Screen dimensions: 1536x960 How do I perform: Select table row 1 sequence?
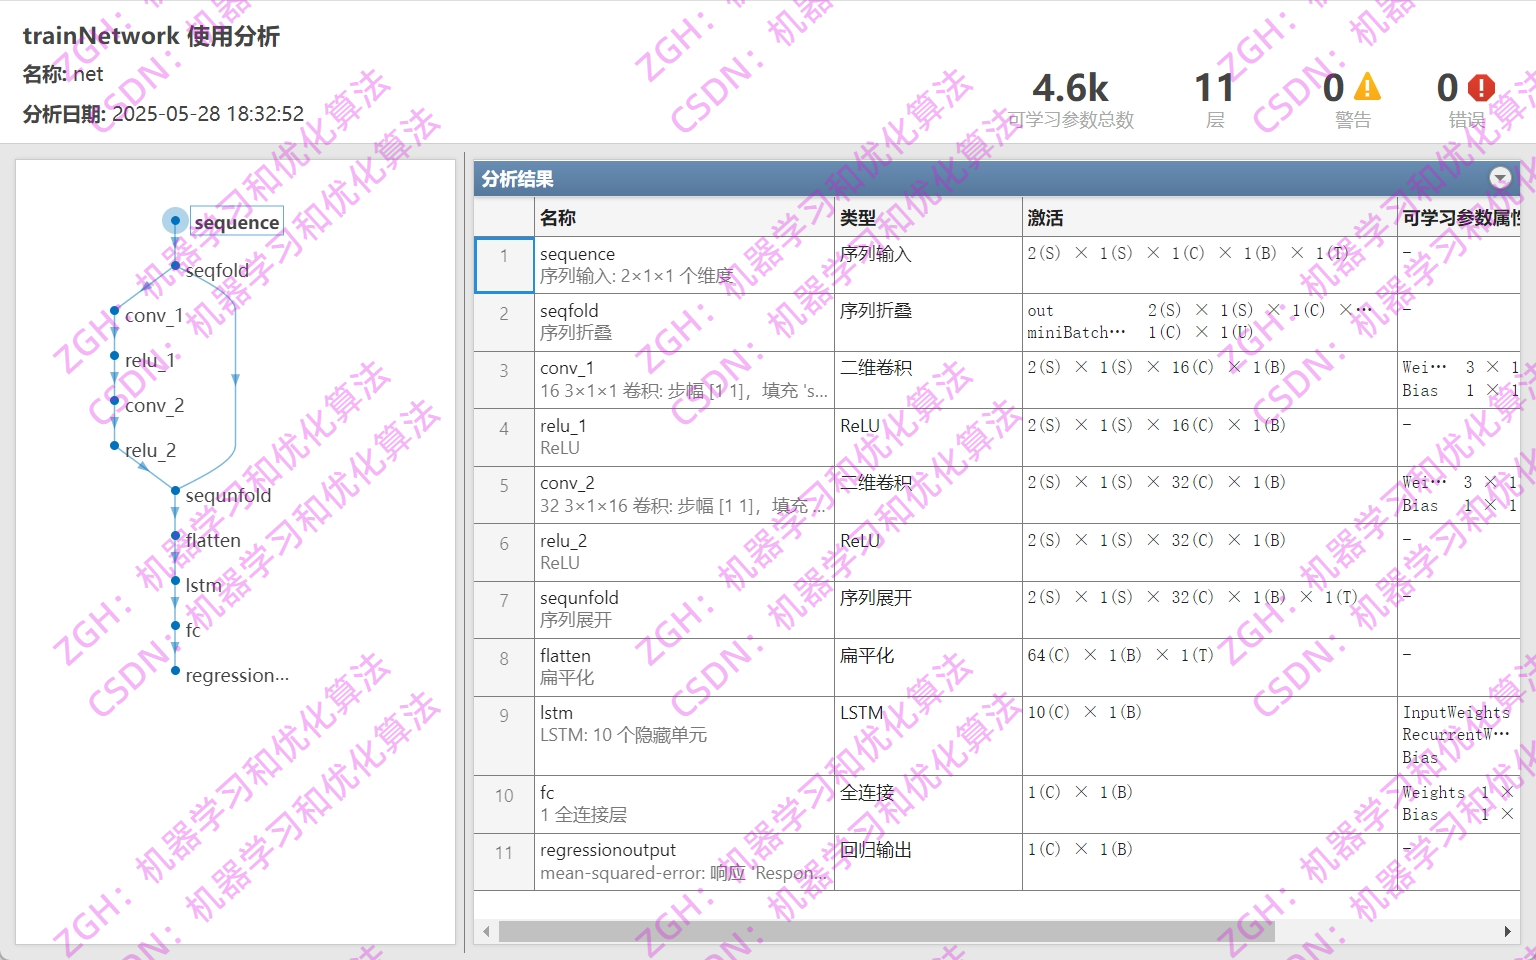(997, 265)
